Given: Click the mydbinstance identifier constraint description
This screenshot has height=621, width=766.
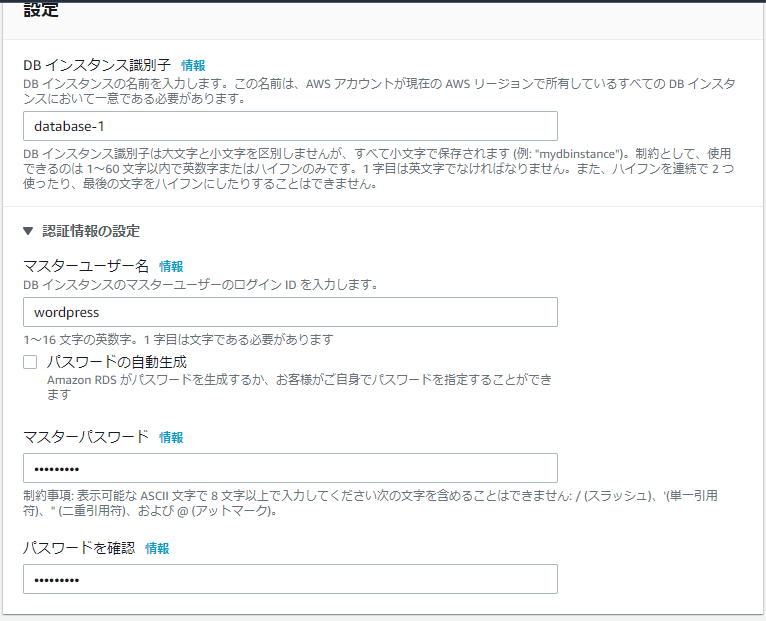Looking at the screenshot, I should point(378,169).
